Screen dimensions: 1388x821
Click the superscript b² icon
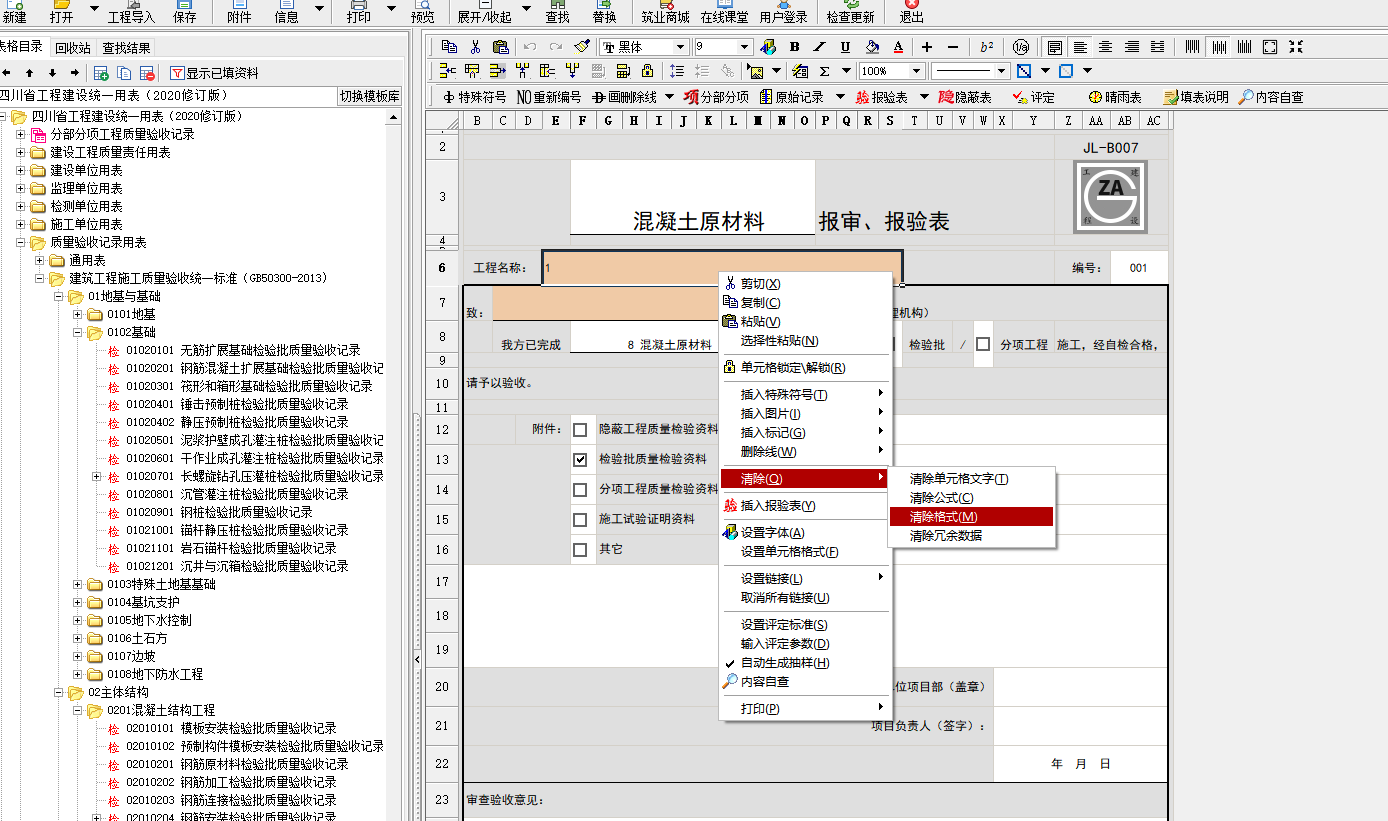point(987,47)
